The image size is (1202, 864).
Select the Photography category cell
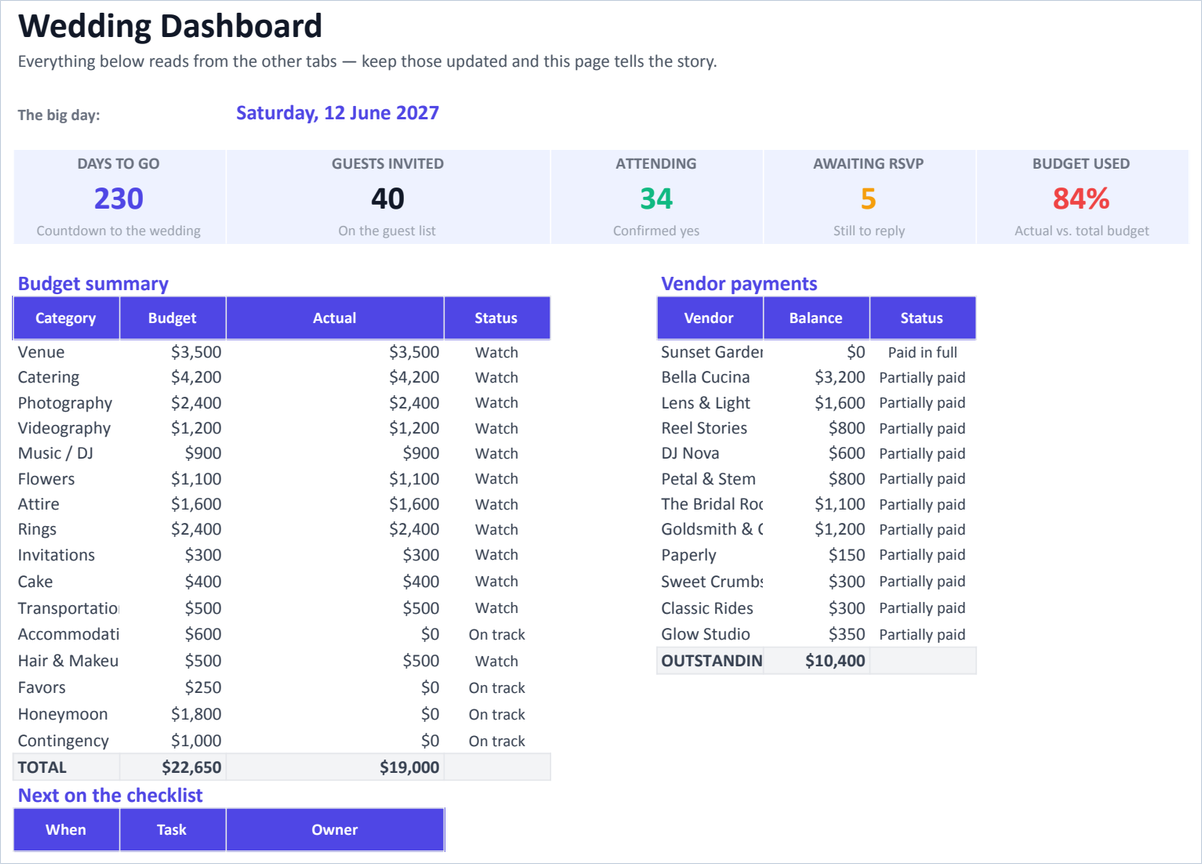point(66,403)
